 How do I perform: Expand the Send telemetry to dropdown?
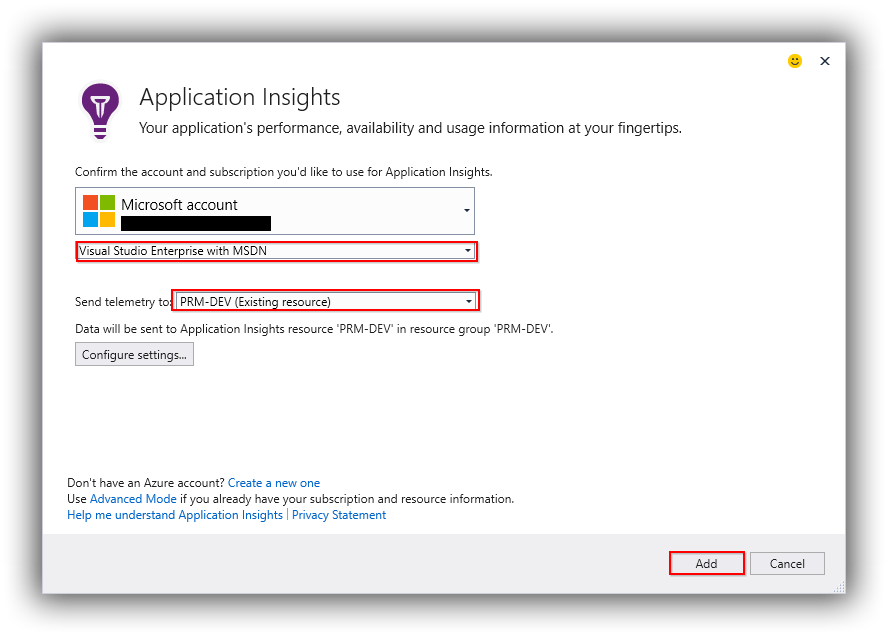click(x=326, y=301)
